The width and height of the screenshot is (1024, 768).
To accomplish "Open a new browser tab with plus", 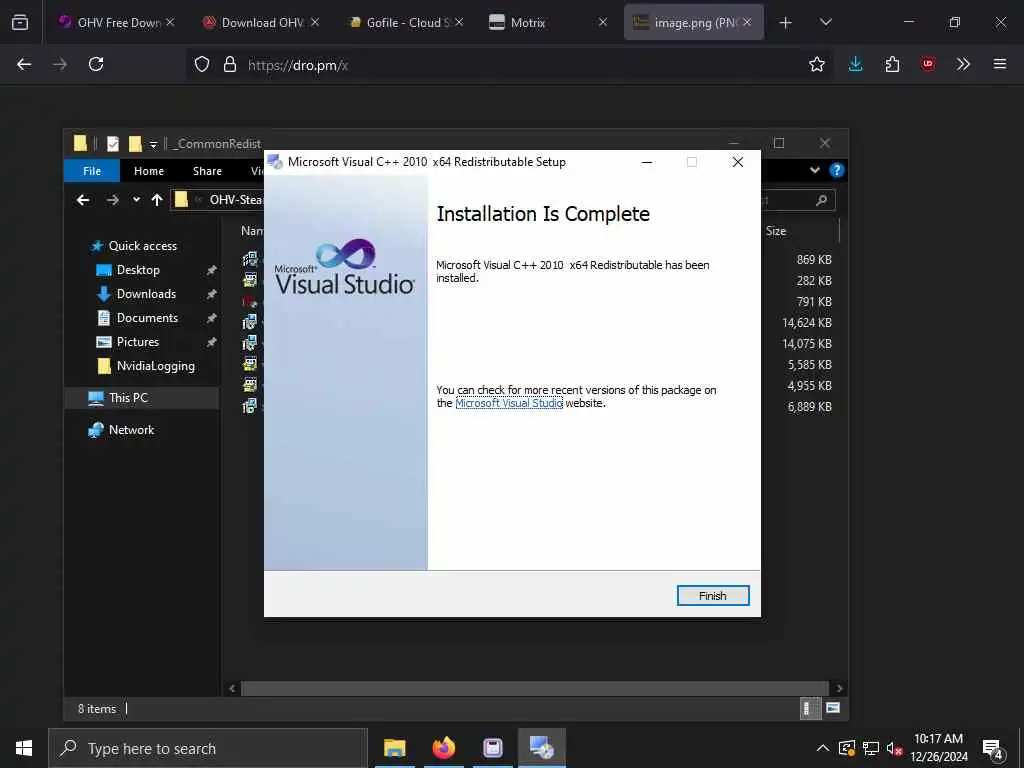I will 786,23.
